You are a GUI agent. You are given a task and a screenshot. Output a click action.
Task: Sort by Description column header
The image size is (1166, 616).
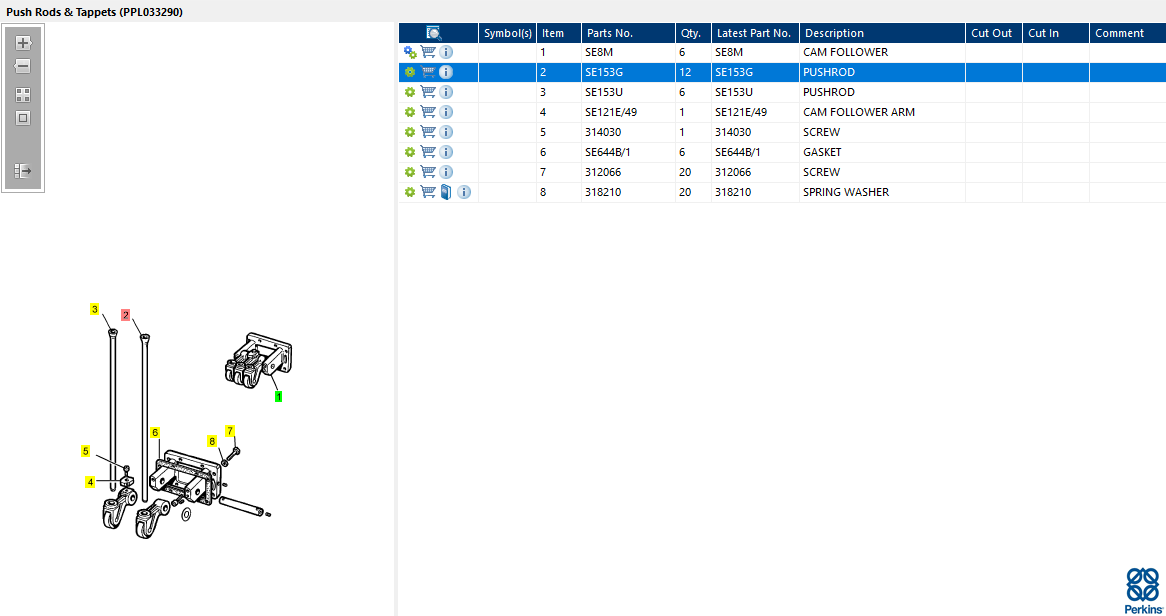pos(882,33)
